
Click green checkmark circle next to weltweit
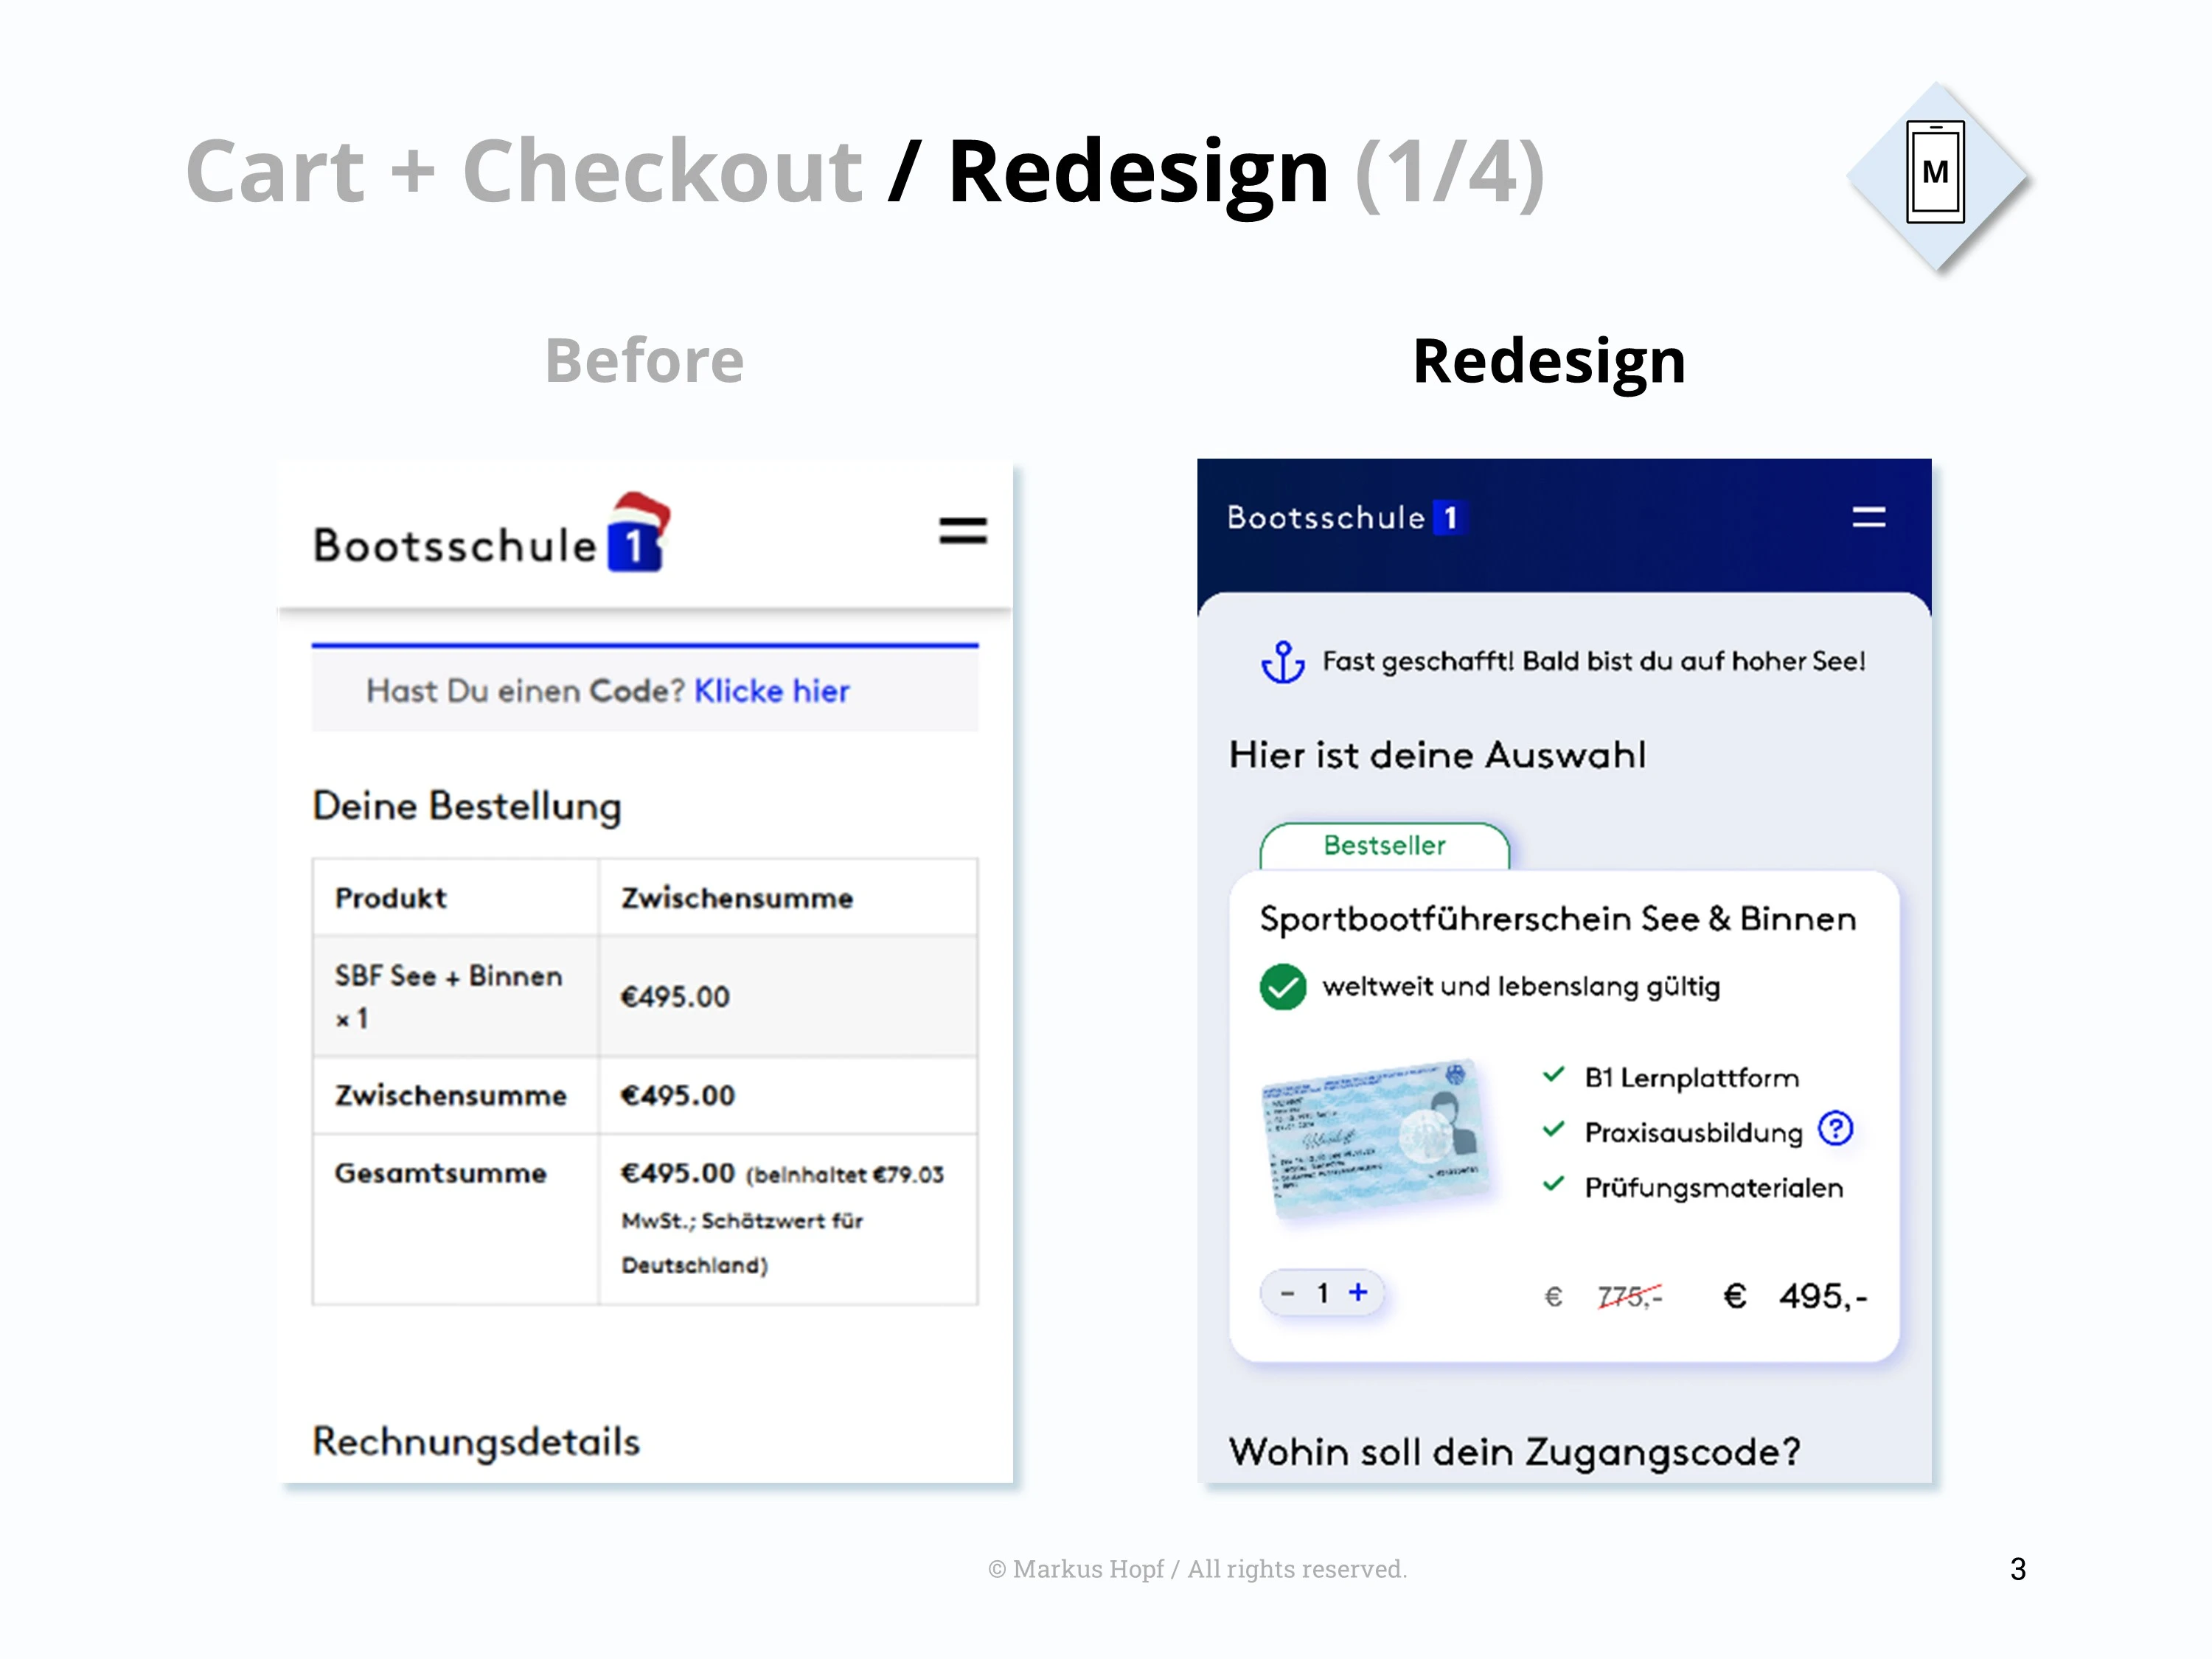1283,987
